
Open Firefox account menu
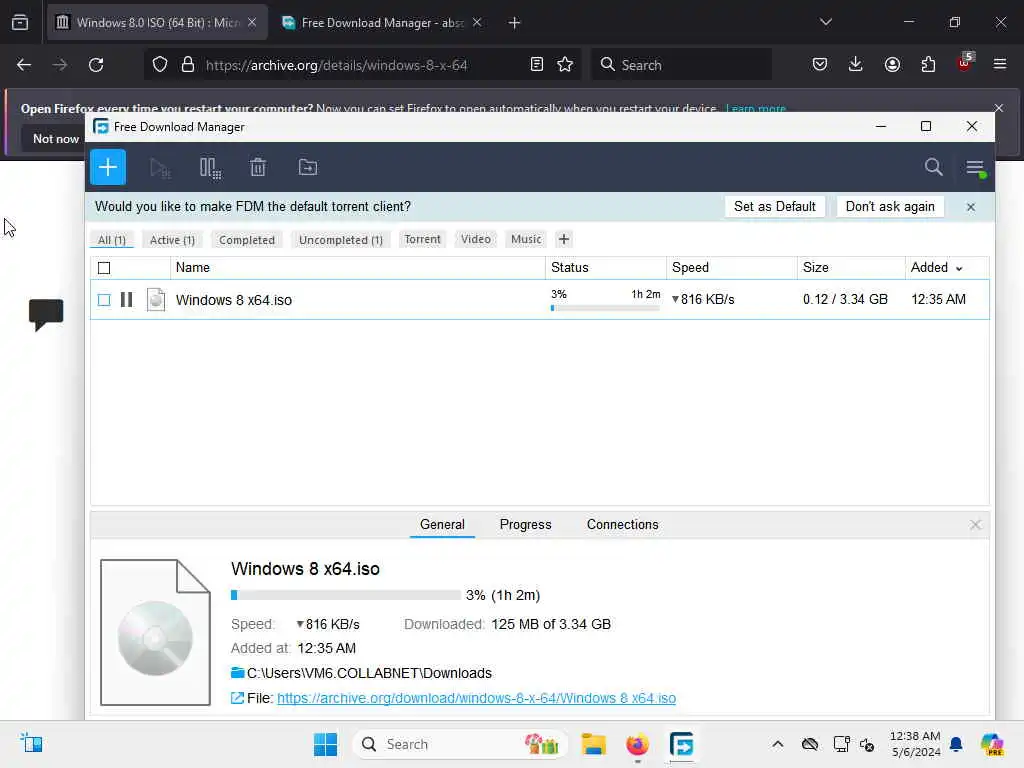(892, 65)
